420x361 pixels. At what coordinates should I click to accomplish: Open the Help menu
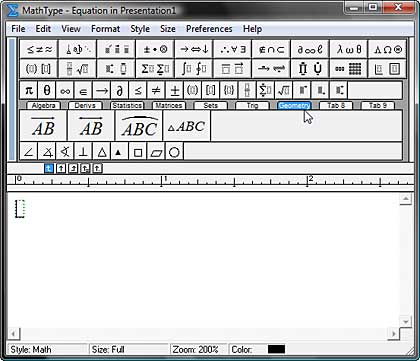252,29
